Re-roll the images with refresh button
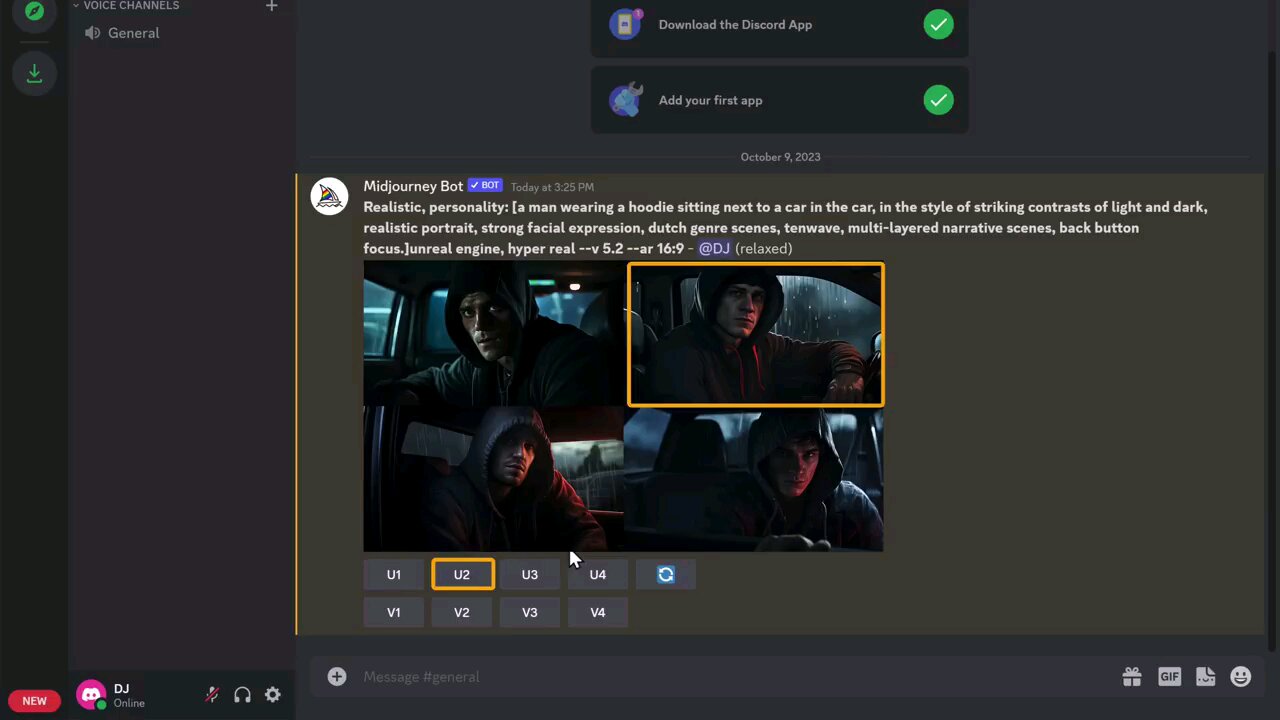This screenshot has width=1280, height=720. pos(666,575)
